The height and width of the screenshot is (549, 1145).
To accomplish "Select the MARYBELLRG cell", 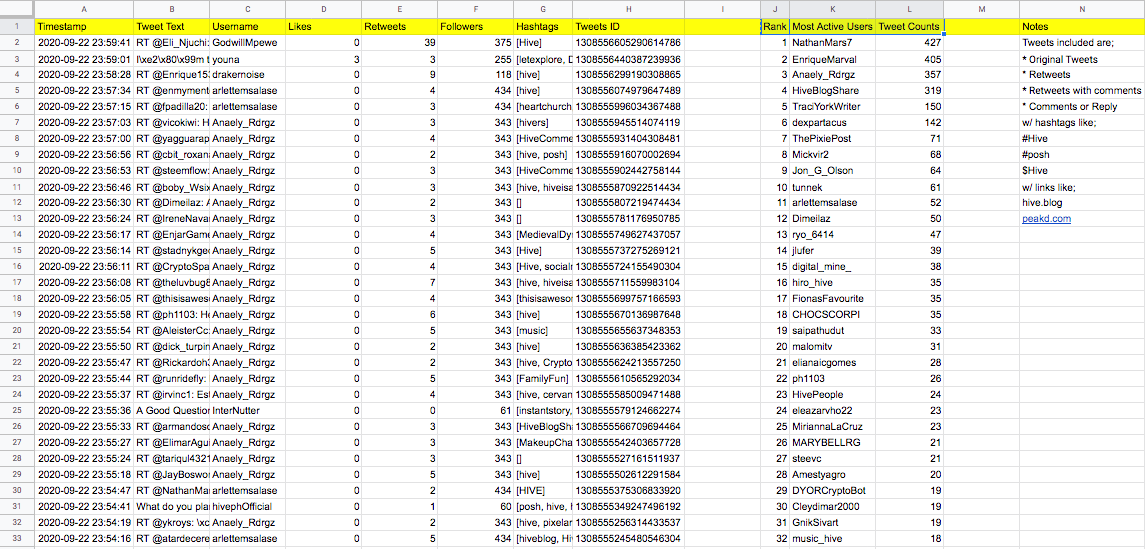I will [832, 442].
